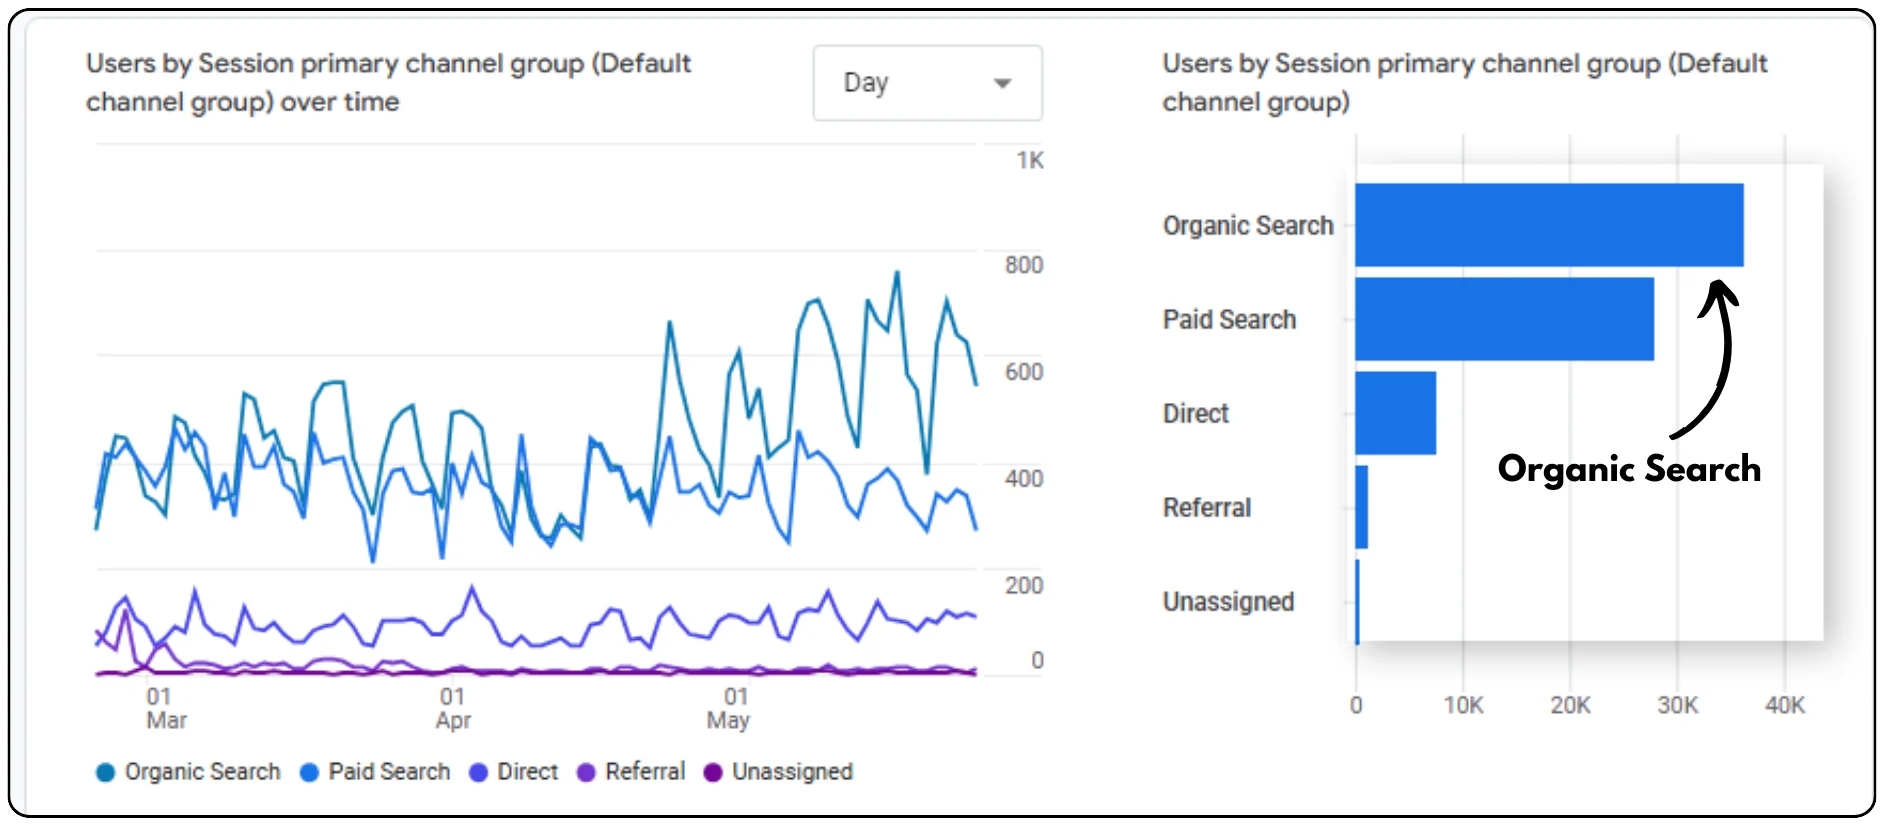The image size is (1884, 827).
Task: Click the Direct bar in chart
Action: point(1395,413)
